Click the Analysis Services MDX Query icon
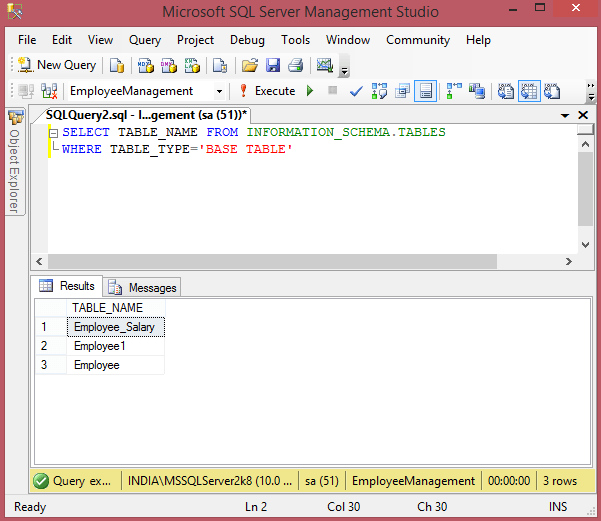The image size is (601, 521). (x=146, y=65)
